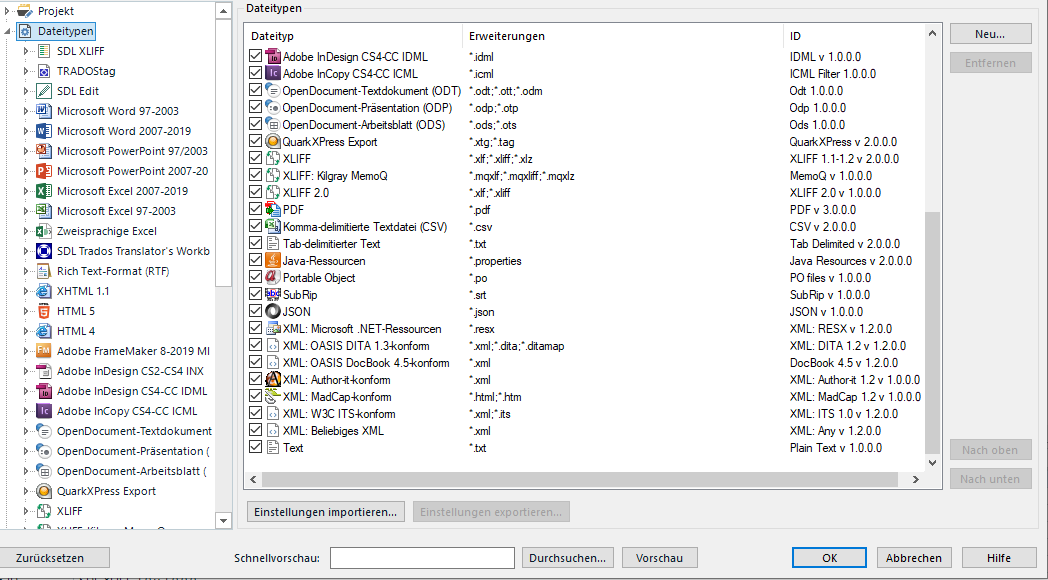Click SubRip icon in file type list

coord(273,295)
